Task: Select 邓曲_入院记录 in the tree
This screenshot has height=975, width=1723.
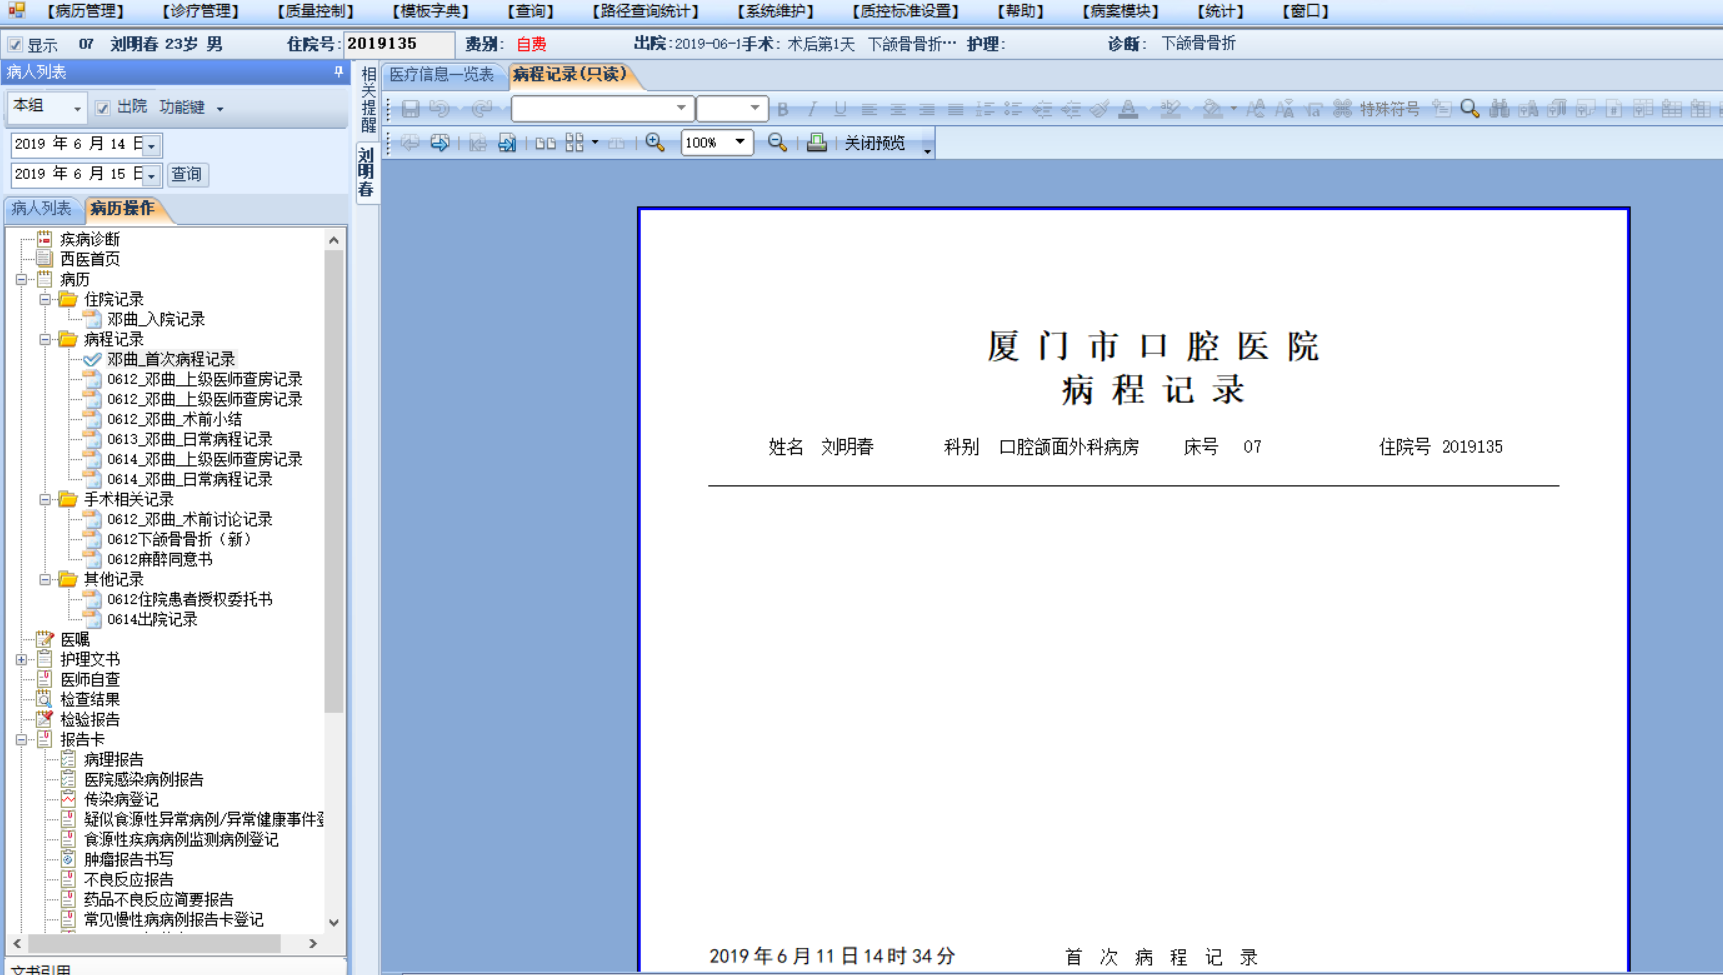Action: [x=156, y=320]
